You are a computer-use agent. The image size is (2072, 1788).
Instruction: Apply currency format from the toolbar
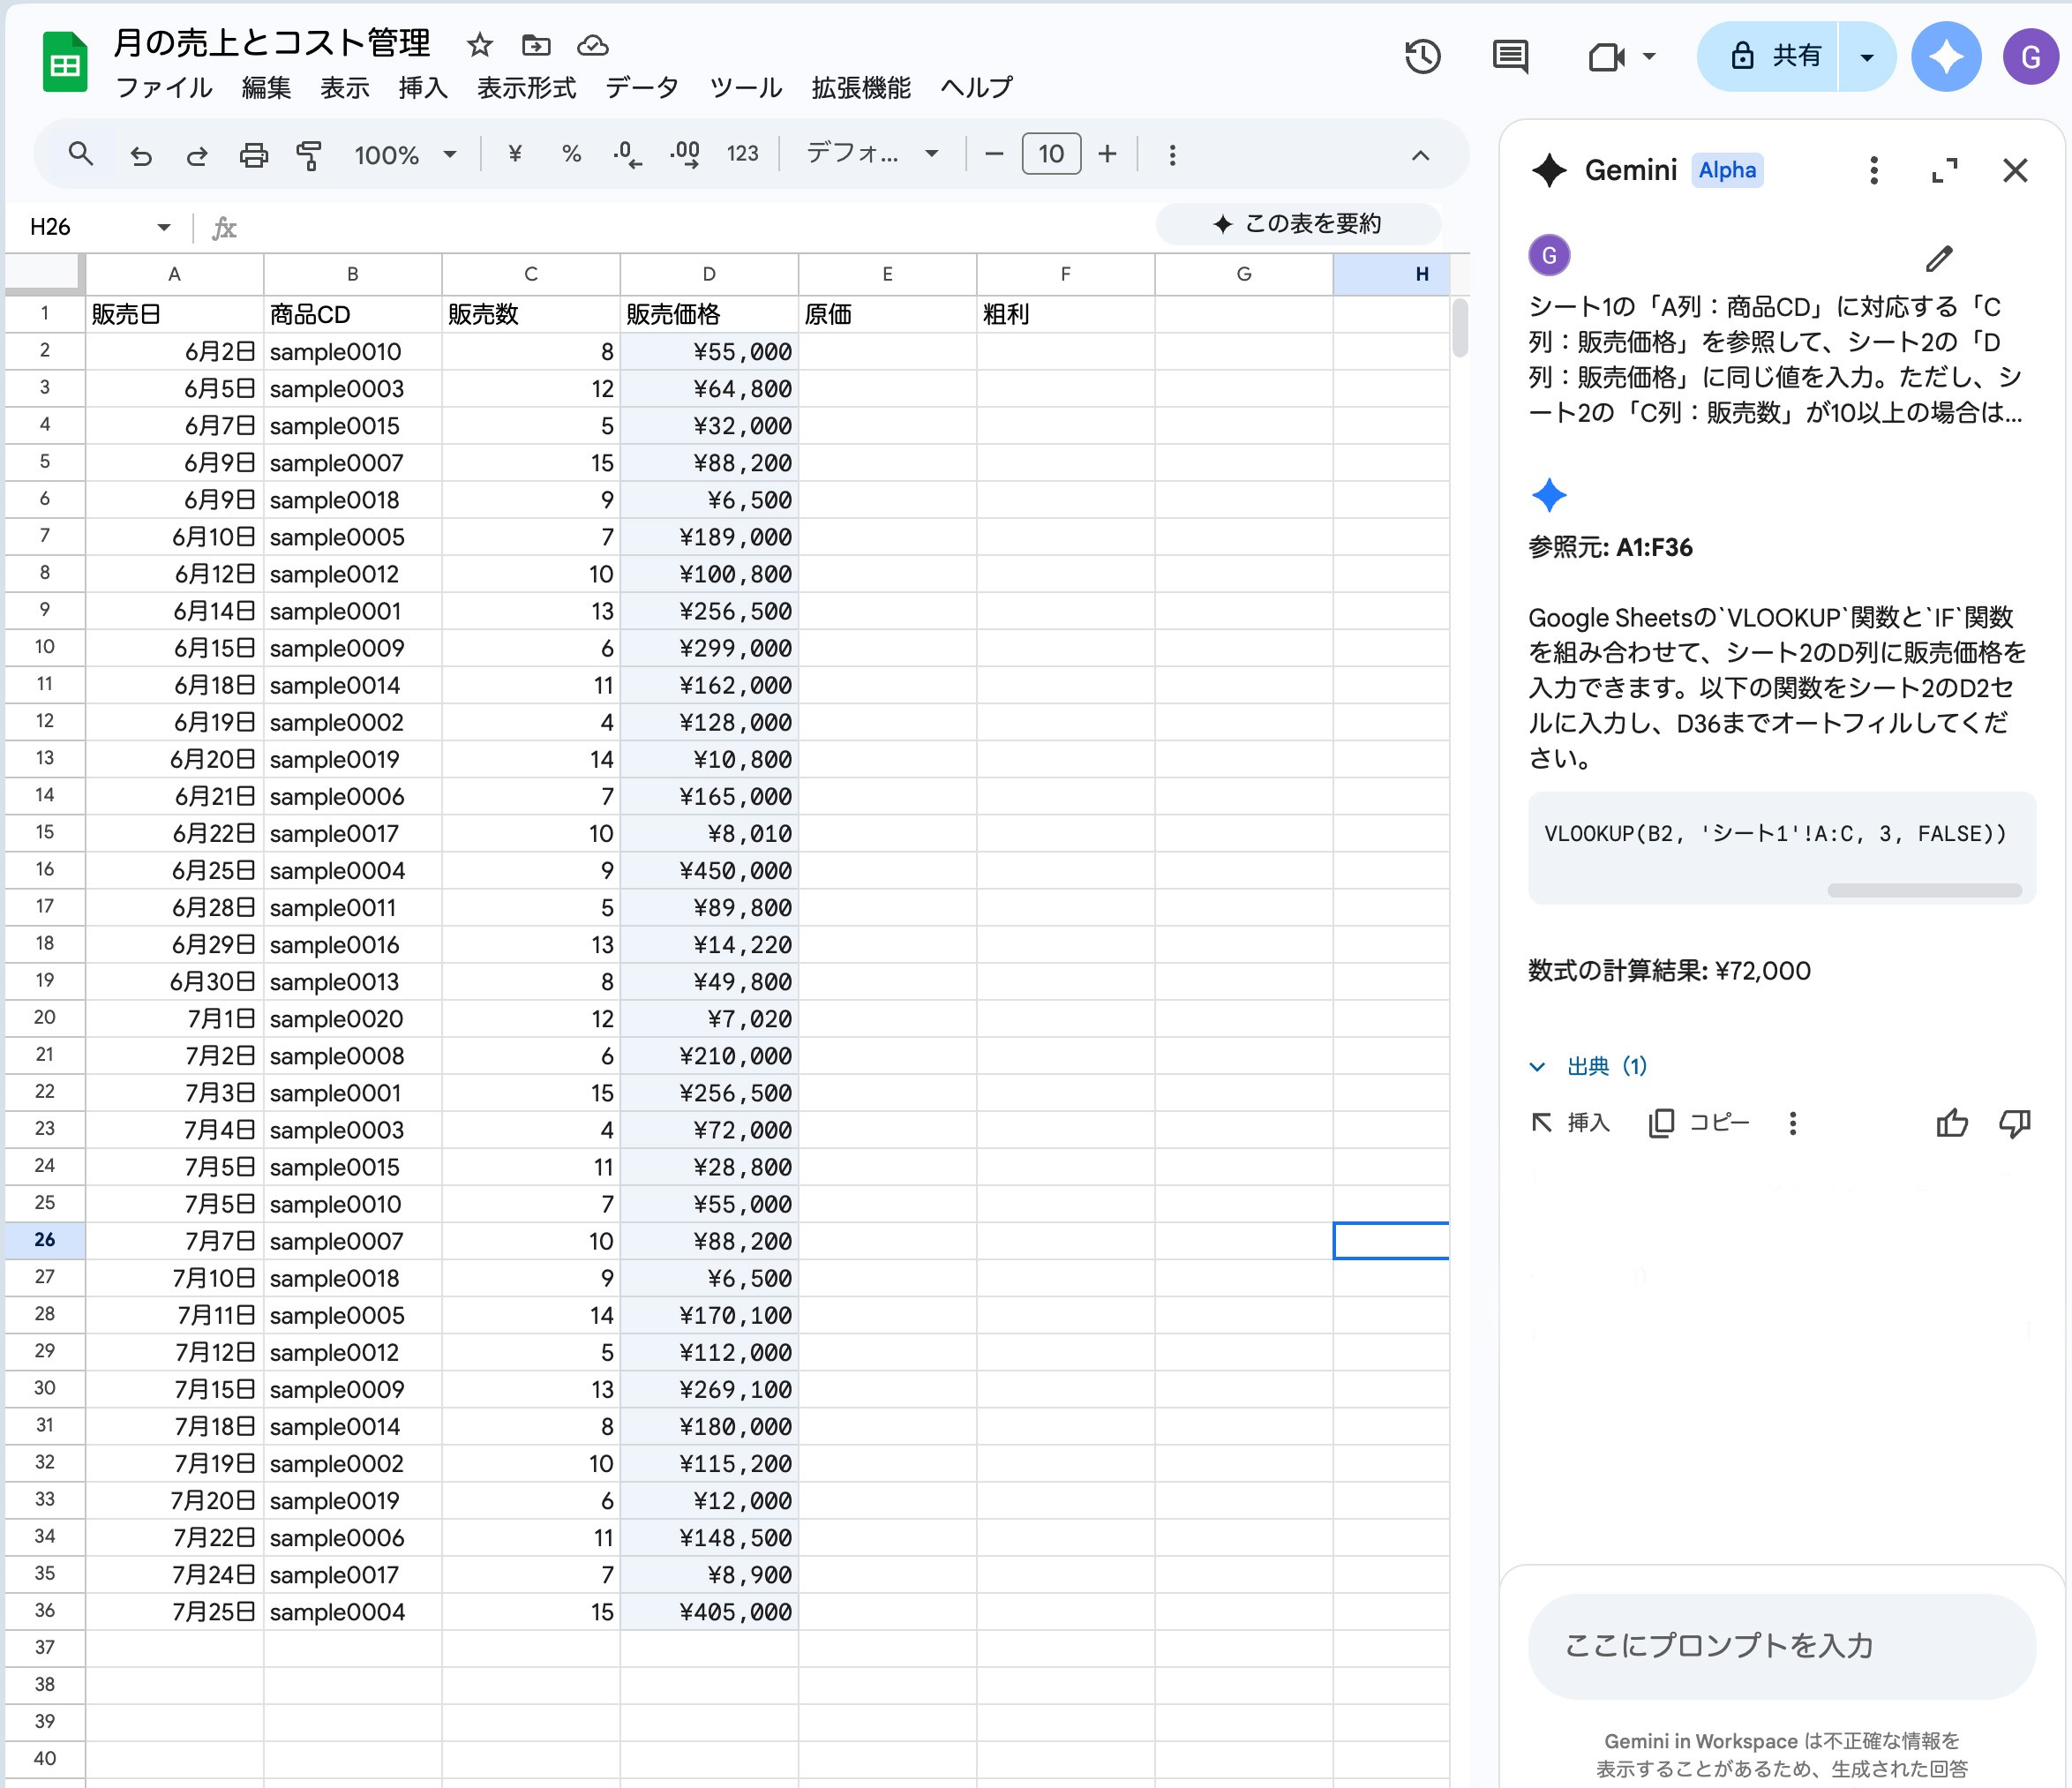coord(516,154)
